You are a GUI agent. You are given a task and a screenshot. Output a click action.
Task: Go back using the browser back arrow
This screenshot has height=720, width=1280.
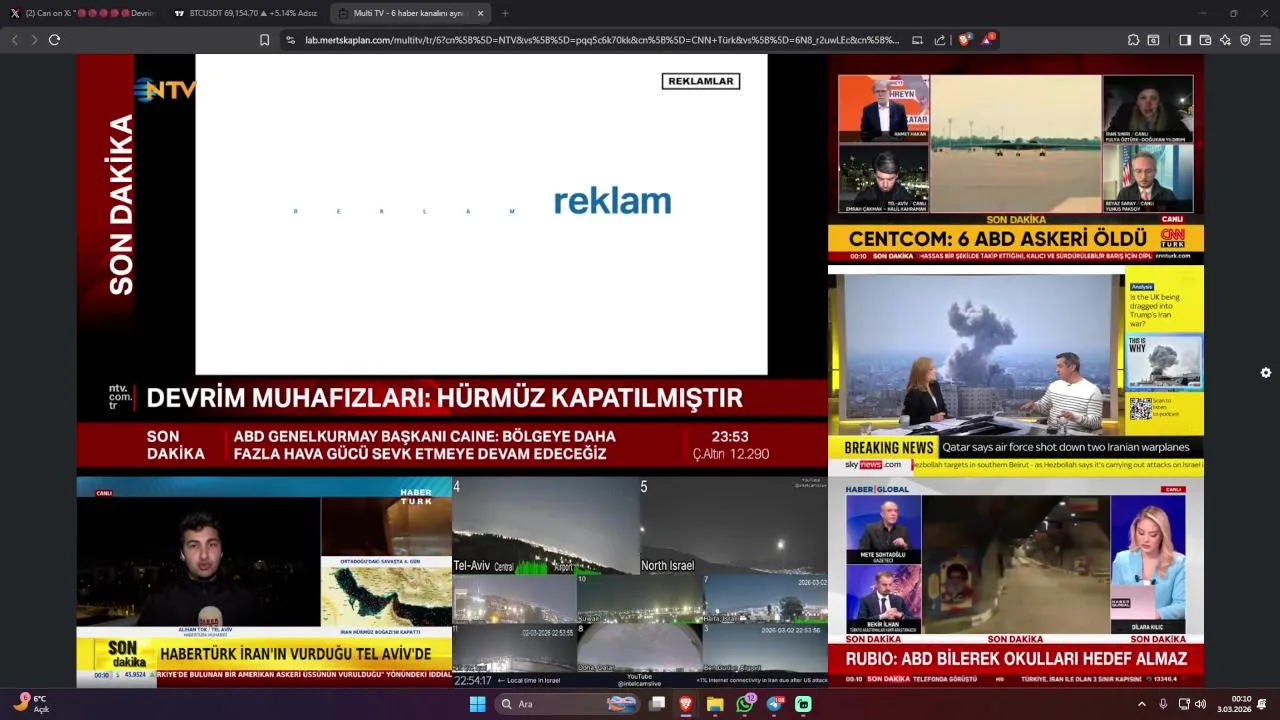(x=14, y=40)
